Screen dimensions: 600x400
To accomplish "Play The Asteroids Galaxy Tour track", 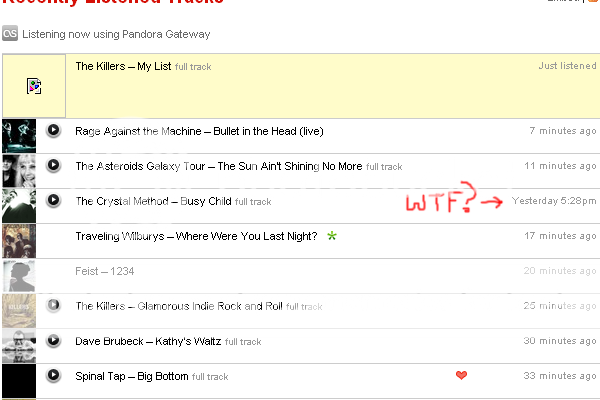I will 54,165.
